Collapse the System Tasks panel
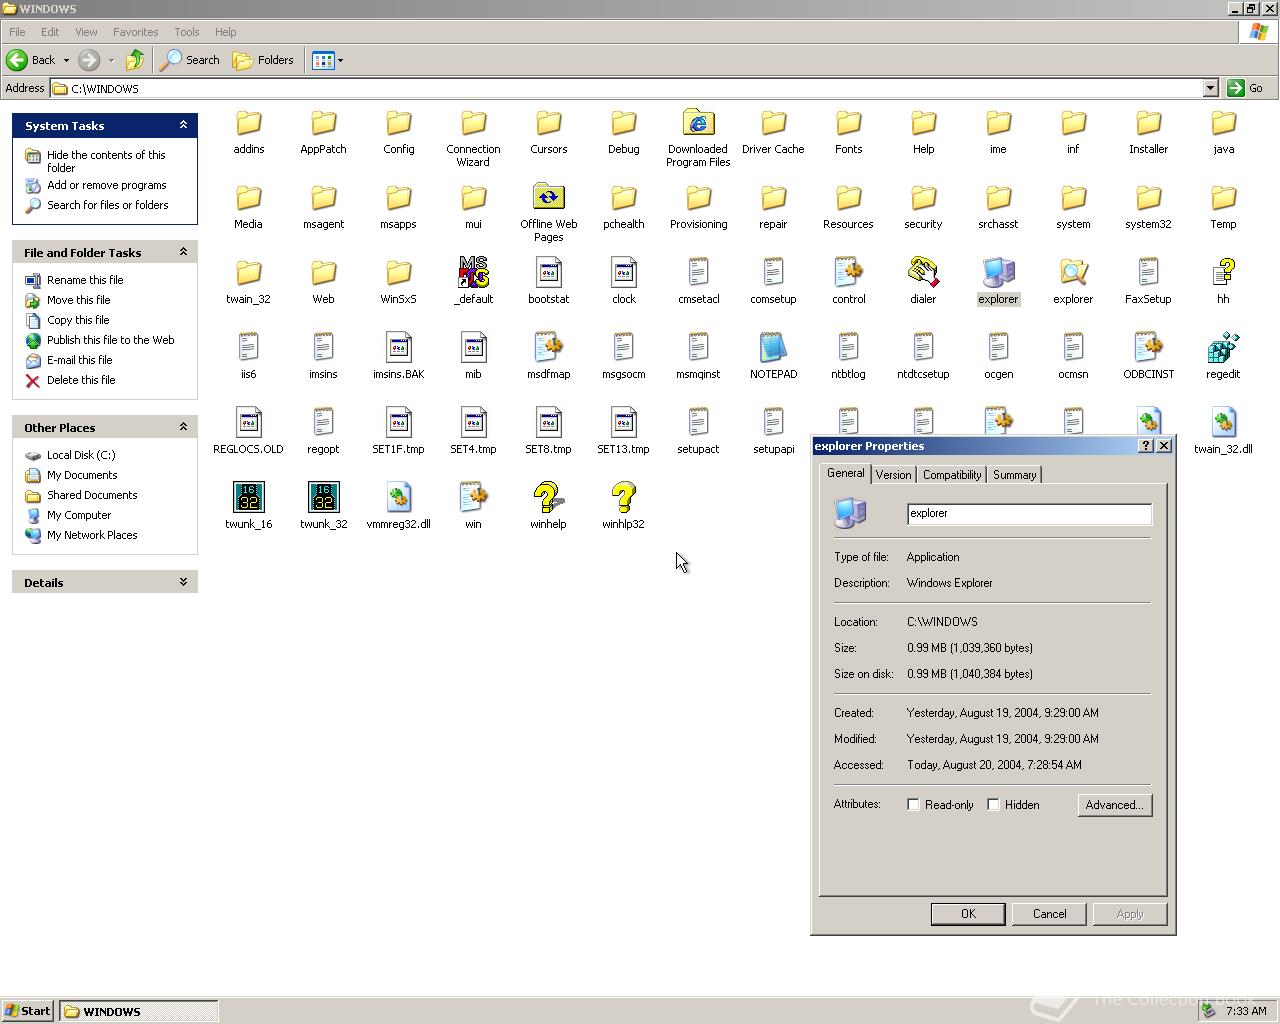This screenshot has height=1024, width=1280. tap(183, 125)
